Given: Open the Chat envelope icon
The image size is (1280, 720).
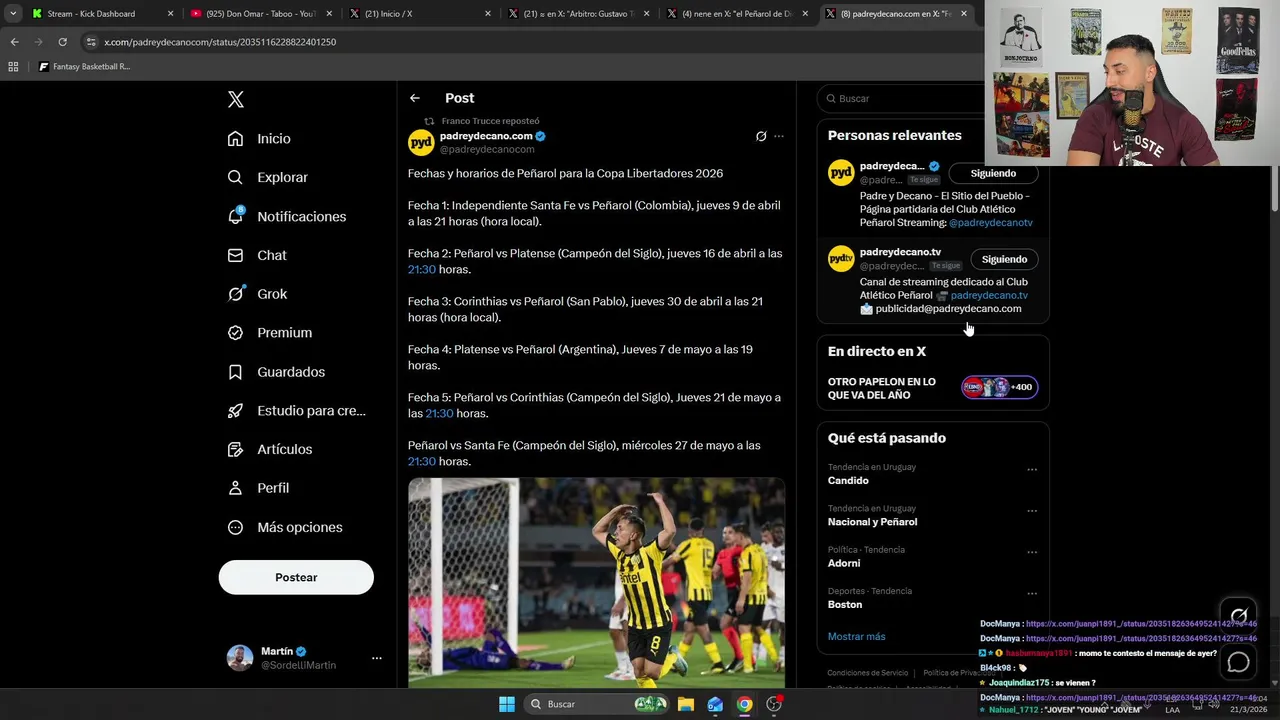Looking at the screenshot, I should [x=235, y=255].
